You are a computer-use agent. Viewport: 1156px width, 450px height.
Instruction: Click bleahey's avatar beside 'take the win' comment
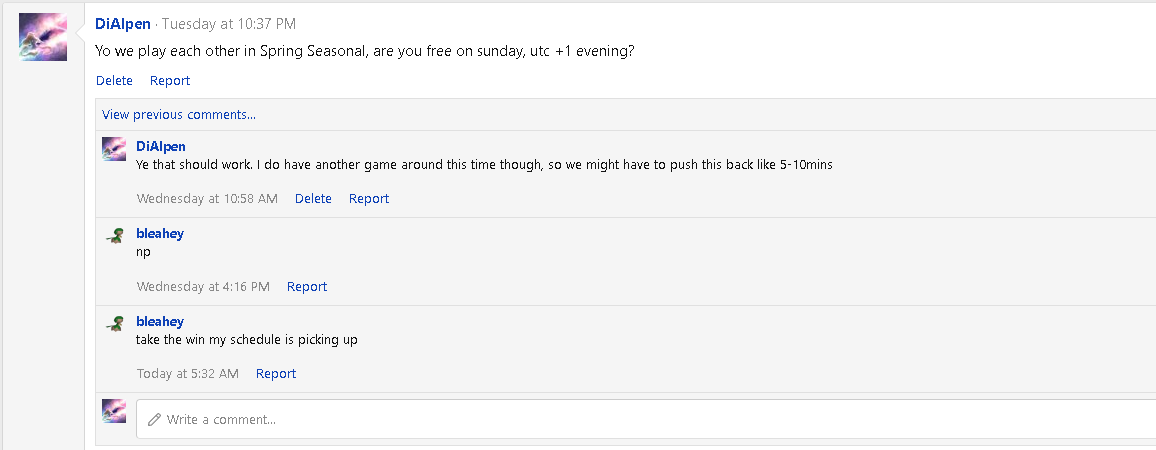(x=114, y=324)
